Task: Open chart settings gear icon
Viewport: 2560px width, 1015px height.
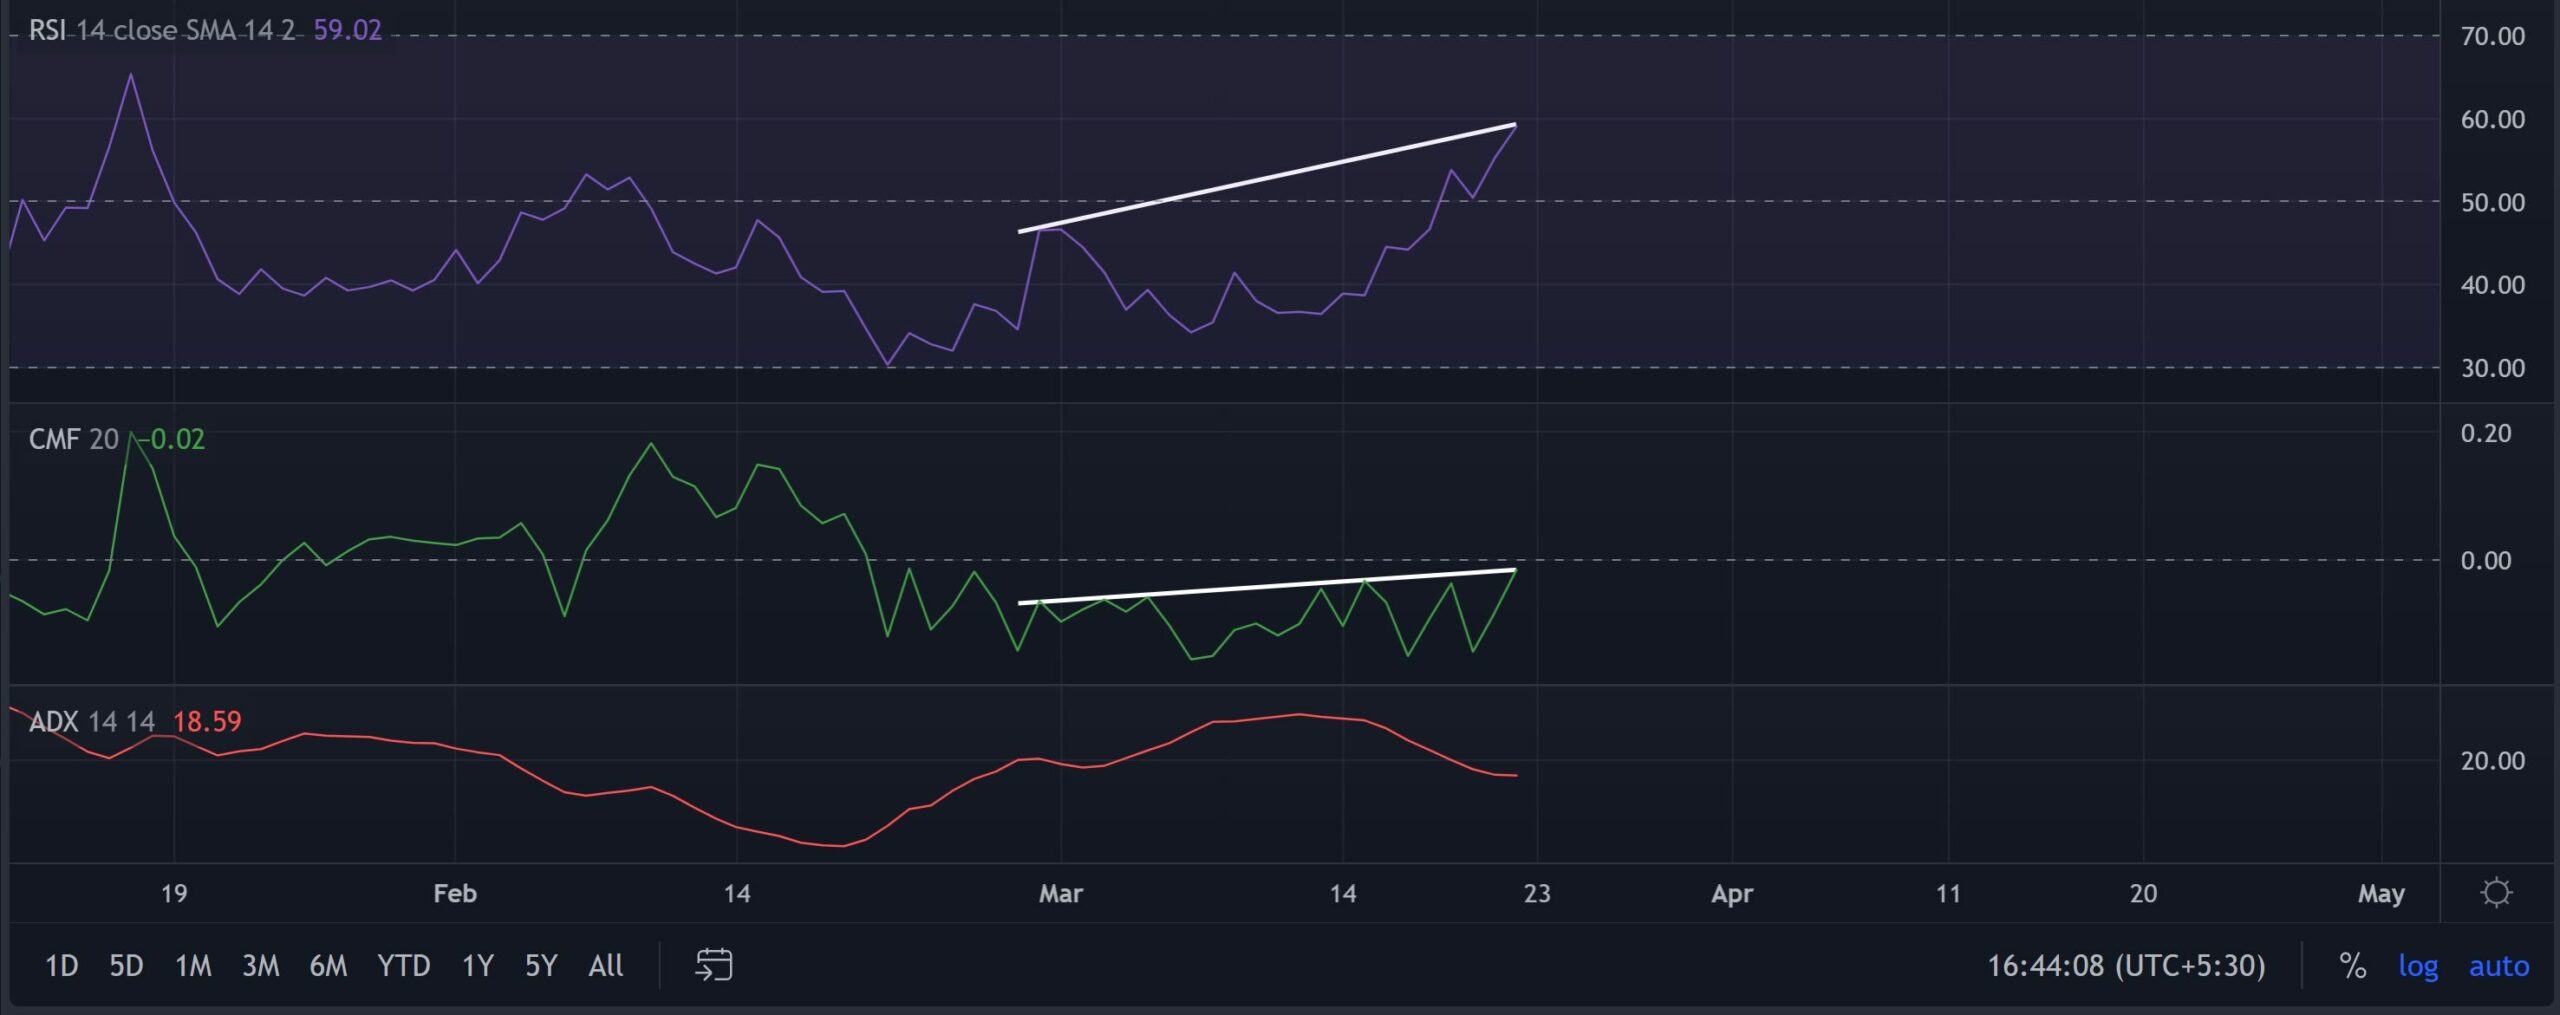Action: pyautogui.click(x=2496, y=892)
